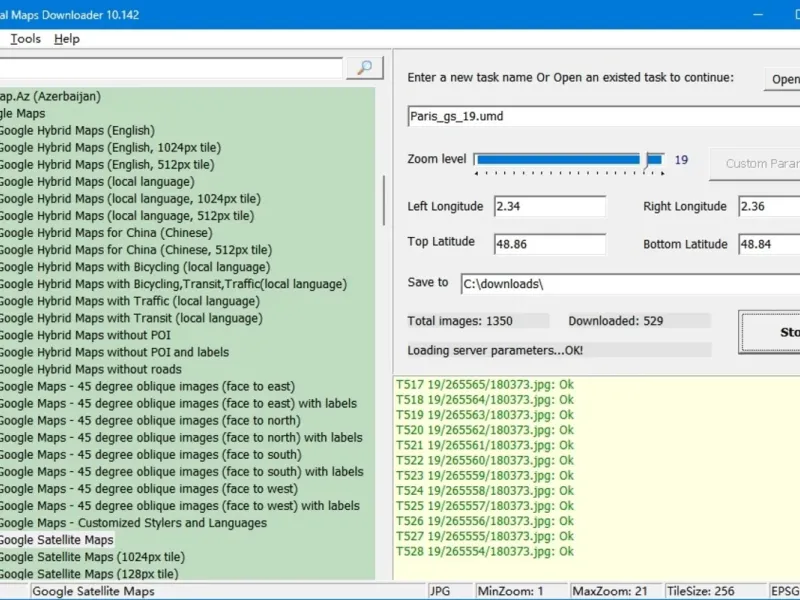Screen dimensions: 800x600
Task: Click the Save to path field
Action: coord(630,284)
